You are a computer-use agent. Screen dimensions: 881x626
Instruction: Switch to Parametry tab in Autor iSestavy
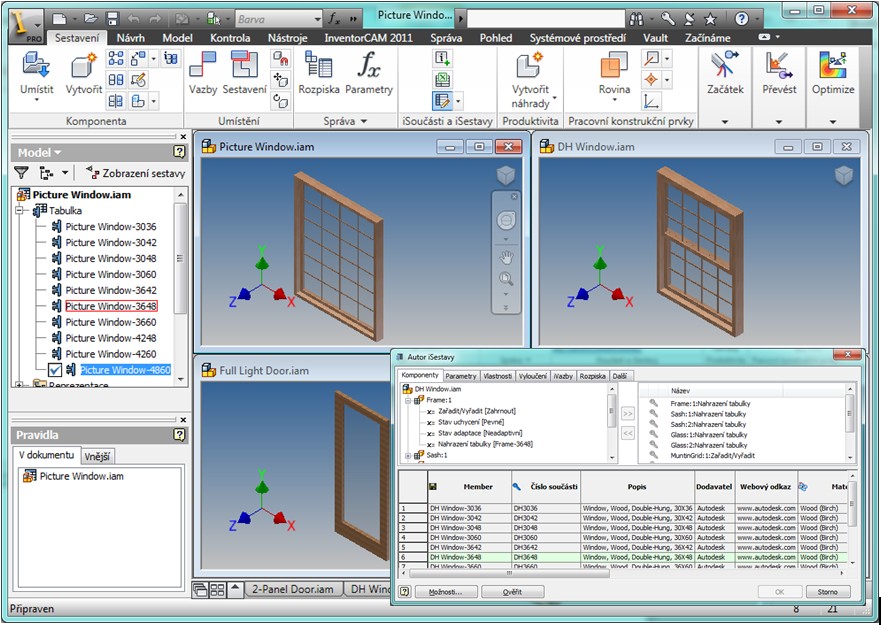point(461,376)
